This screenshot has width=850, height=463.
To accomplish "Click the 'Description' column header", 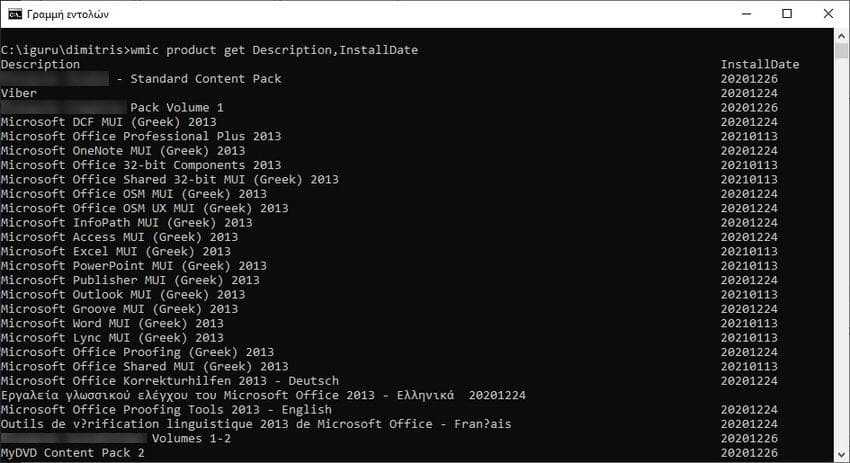I will click(40, 65).
